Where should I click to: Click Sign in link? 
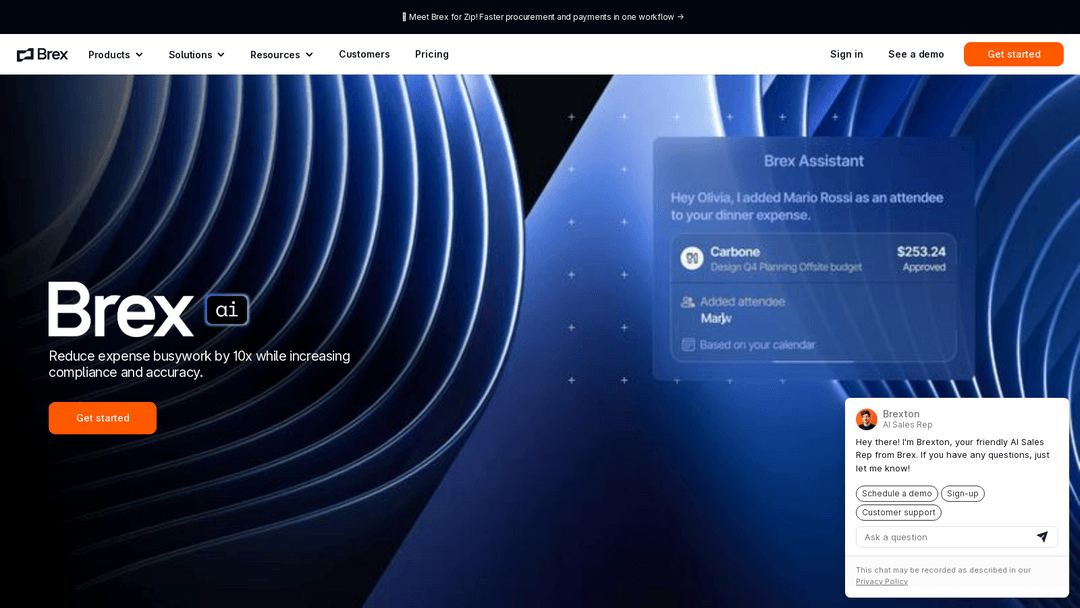pyautogui.click(x=847, y=54)
